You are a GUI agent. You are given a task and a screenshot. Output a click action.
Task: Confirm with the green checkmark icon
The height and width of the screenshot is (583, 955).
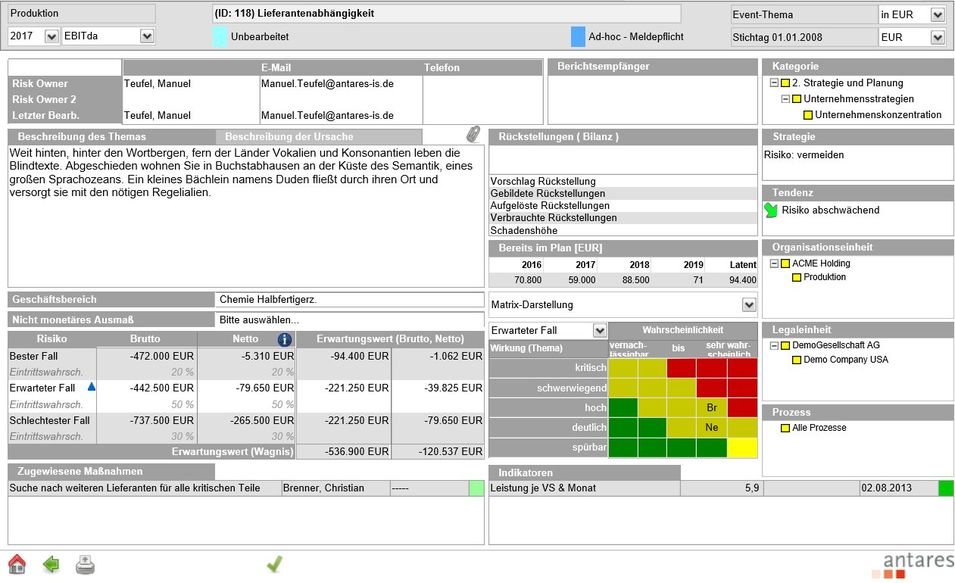tap(275, 562)
